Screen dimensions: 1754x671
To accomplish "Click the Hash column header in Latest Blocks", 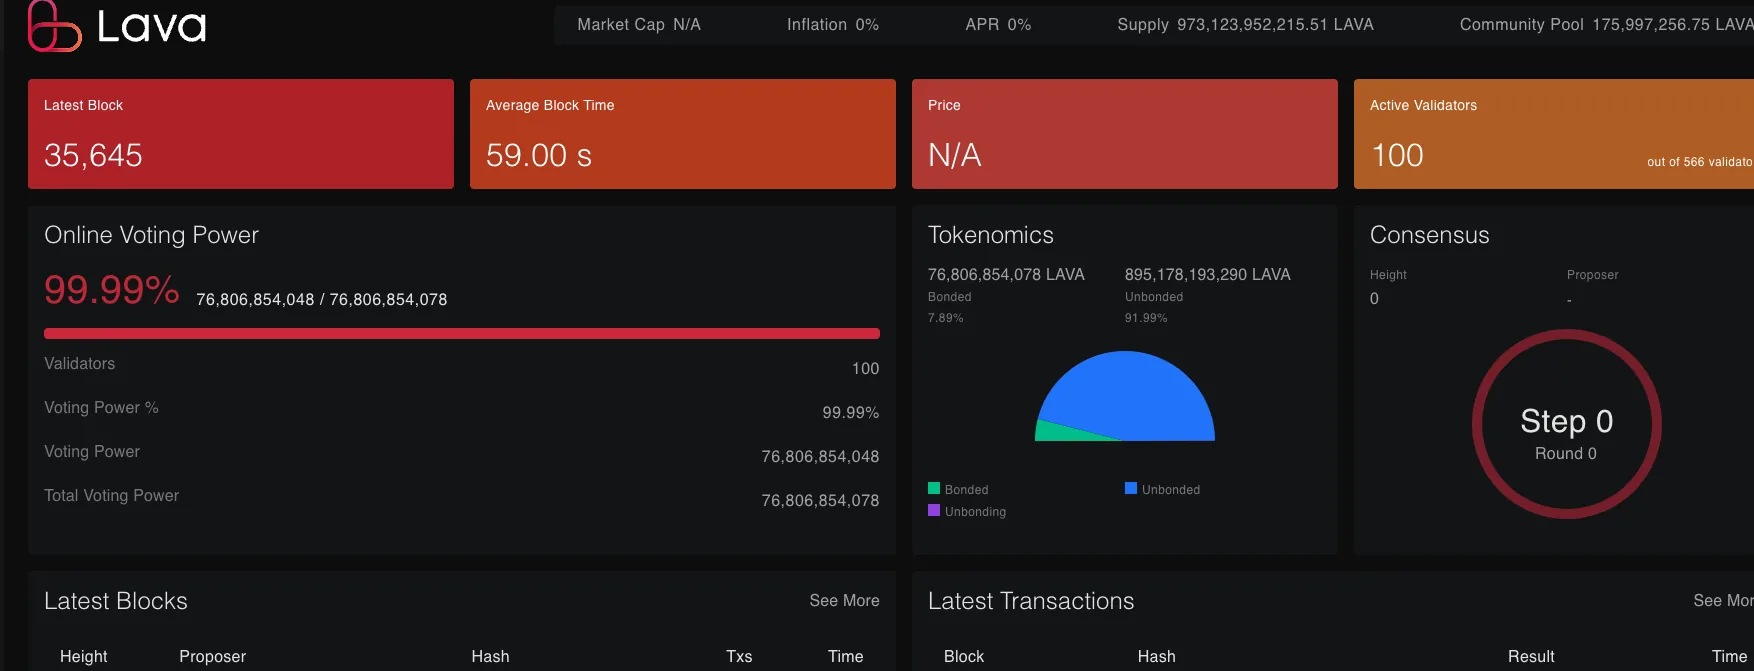I will coord(490,656).
